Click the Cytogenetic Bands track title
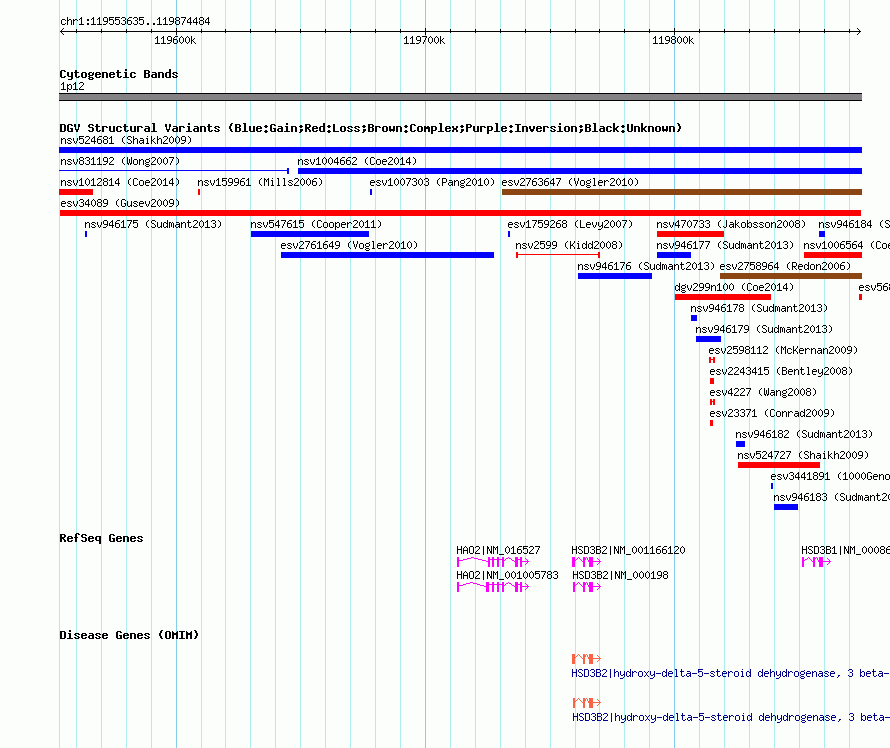Viewport: 890px width, 748px height. [119, 74]
